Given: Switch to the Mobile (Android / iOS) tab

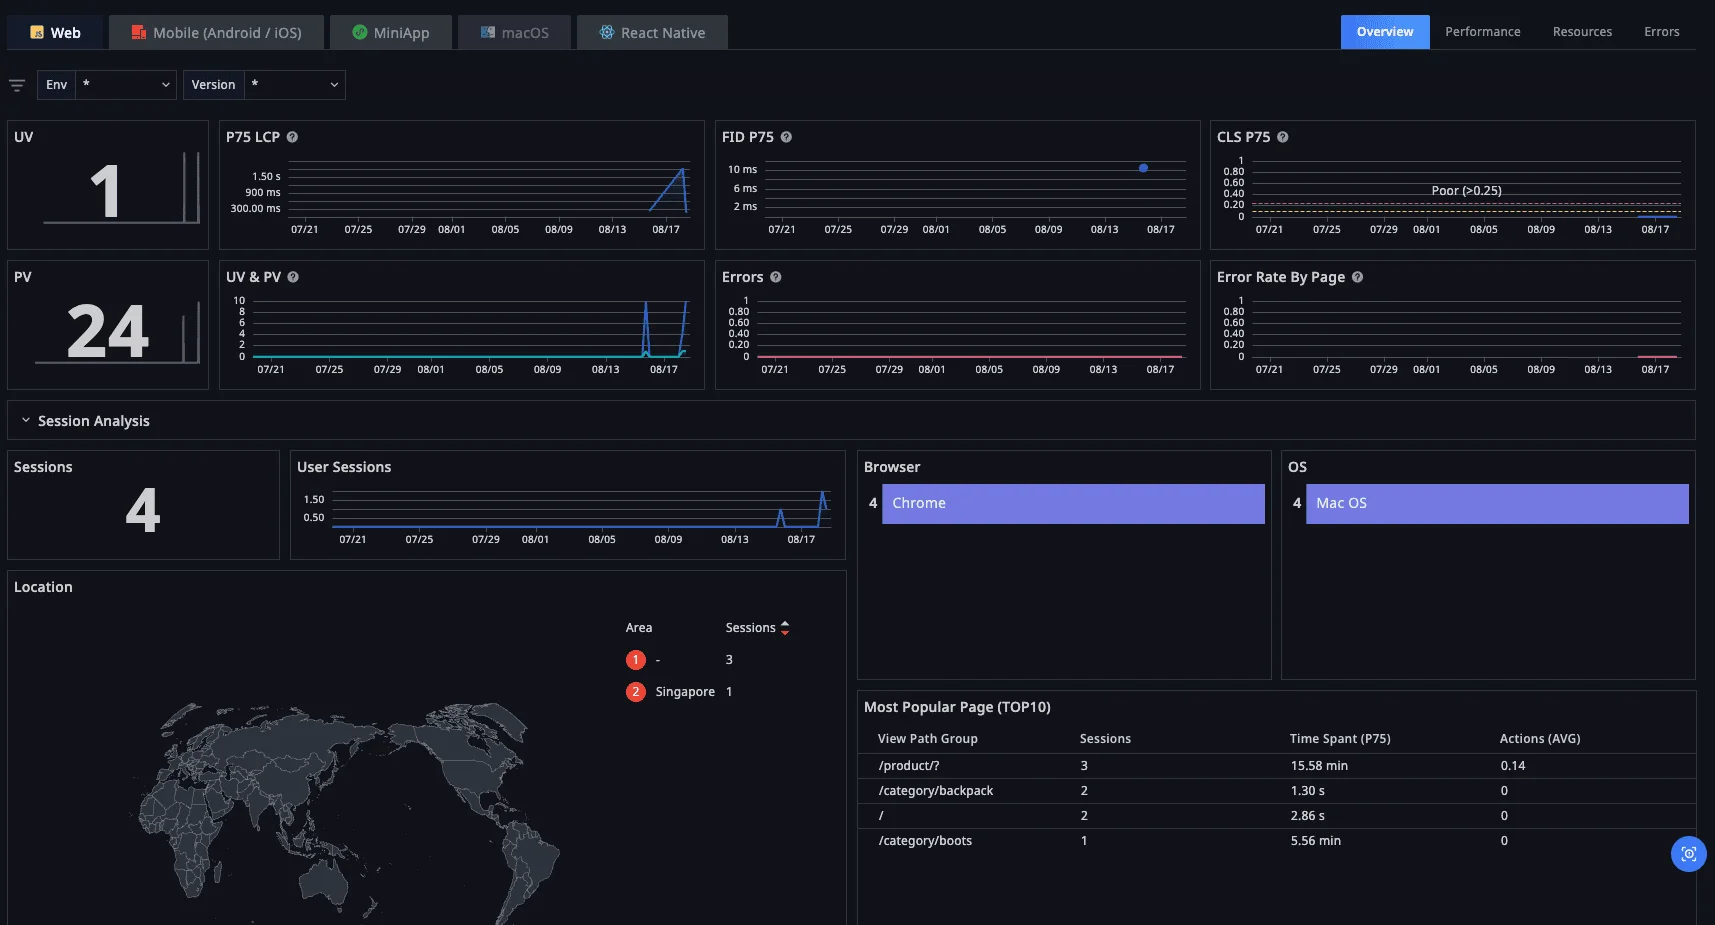Looking at the screenshot, I should [217, 33].
